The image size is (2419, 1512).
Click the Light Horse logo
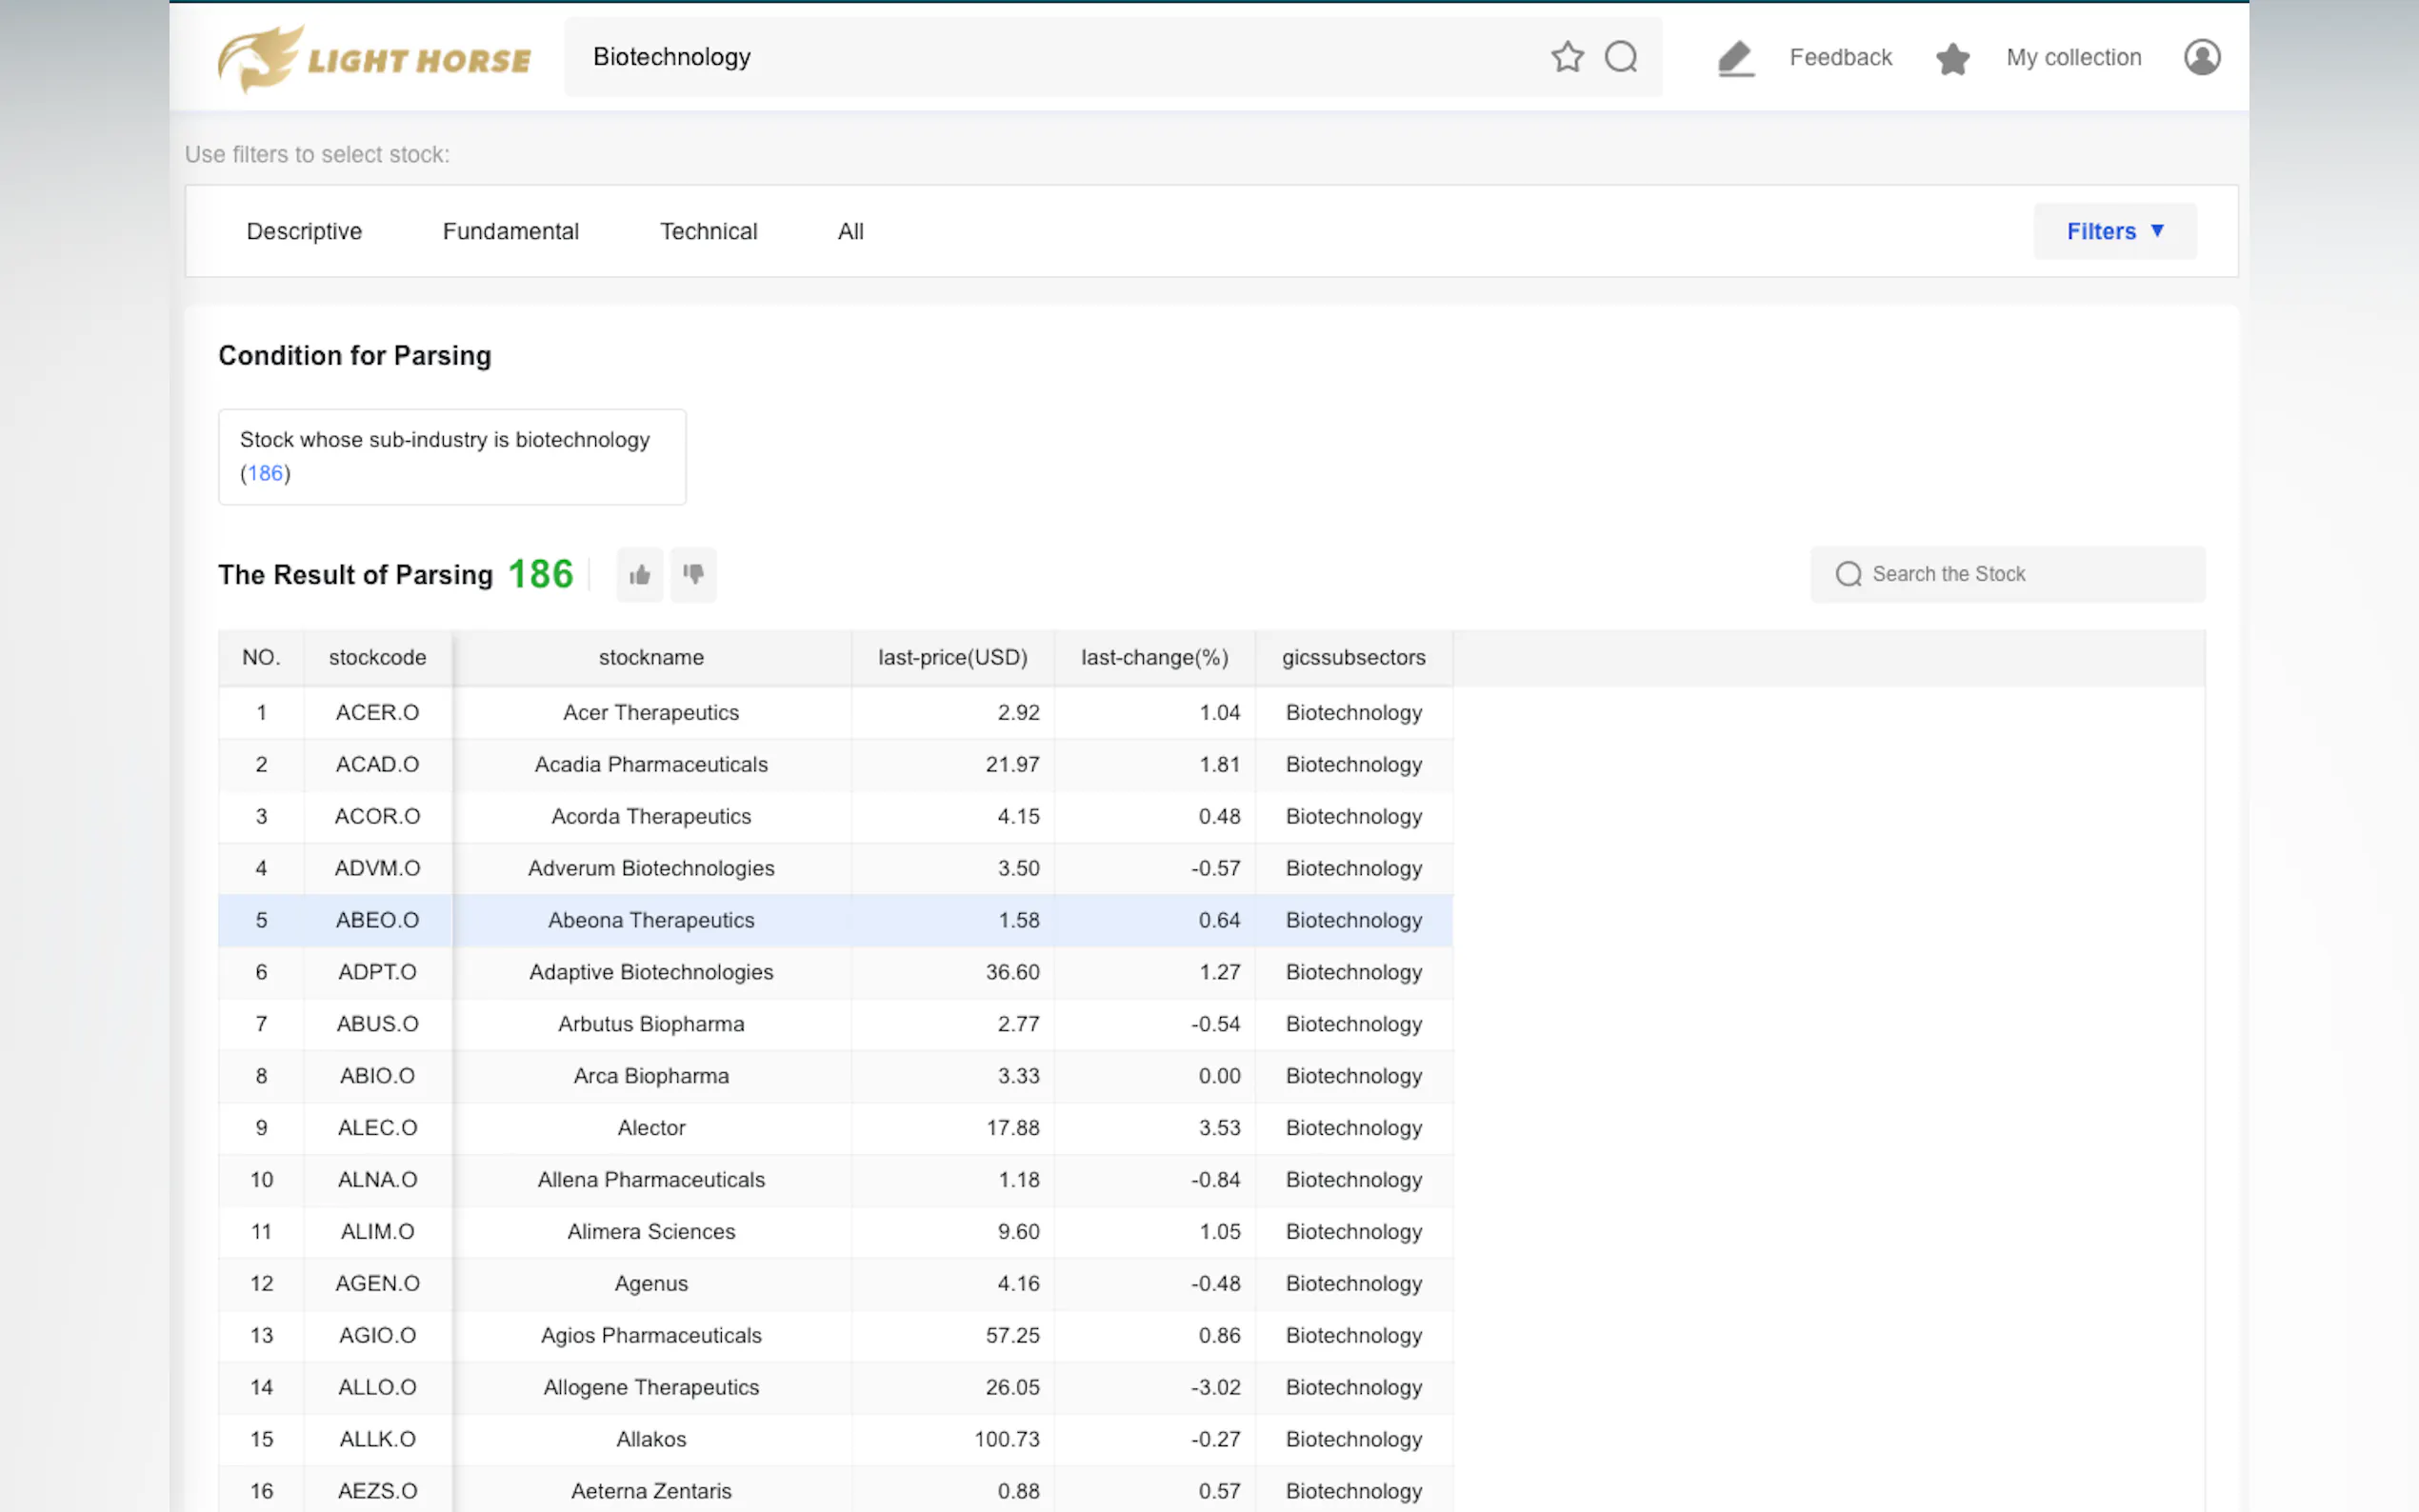pos(374,58)
